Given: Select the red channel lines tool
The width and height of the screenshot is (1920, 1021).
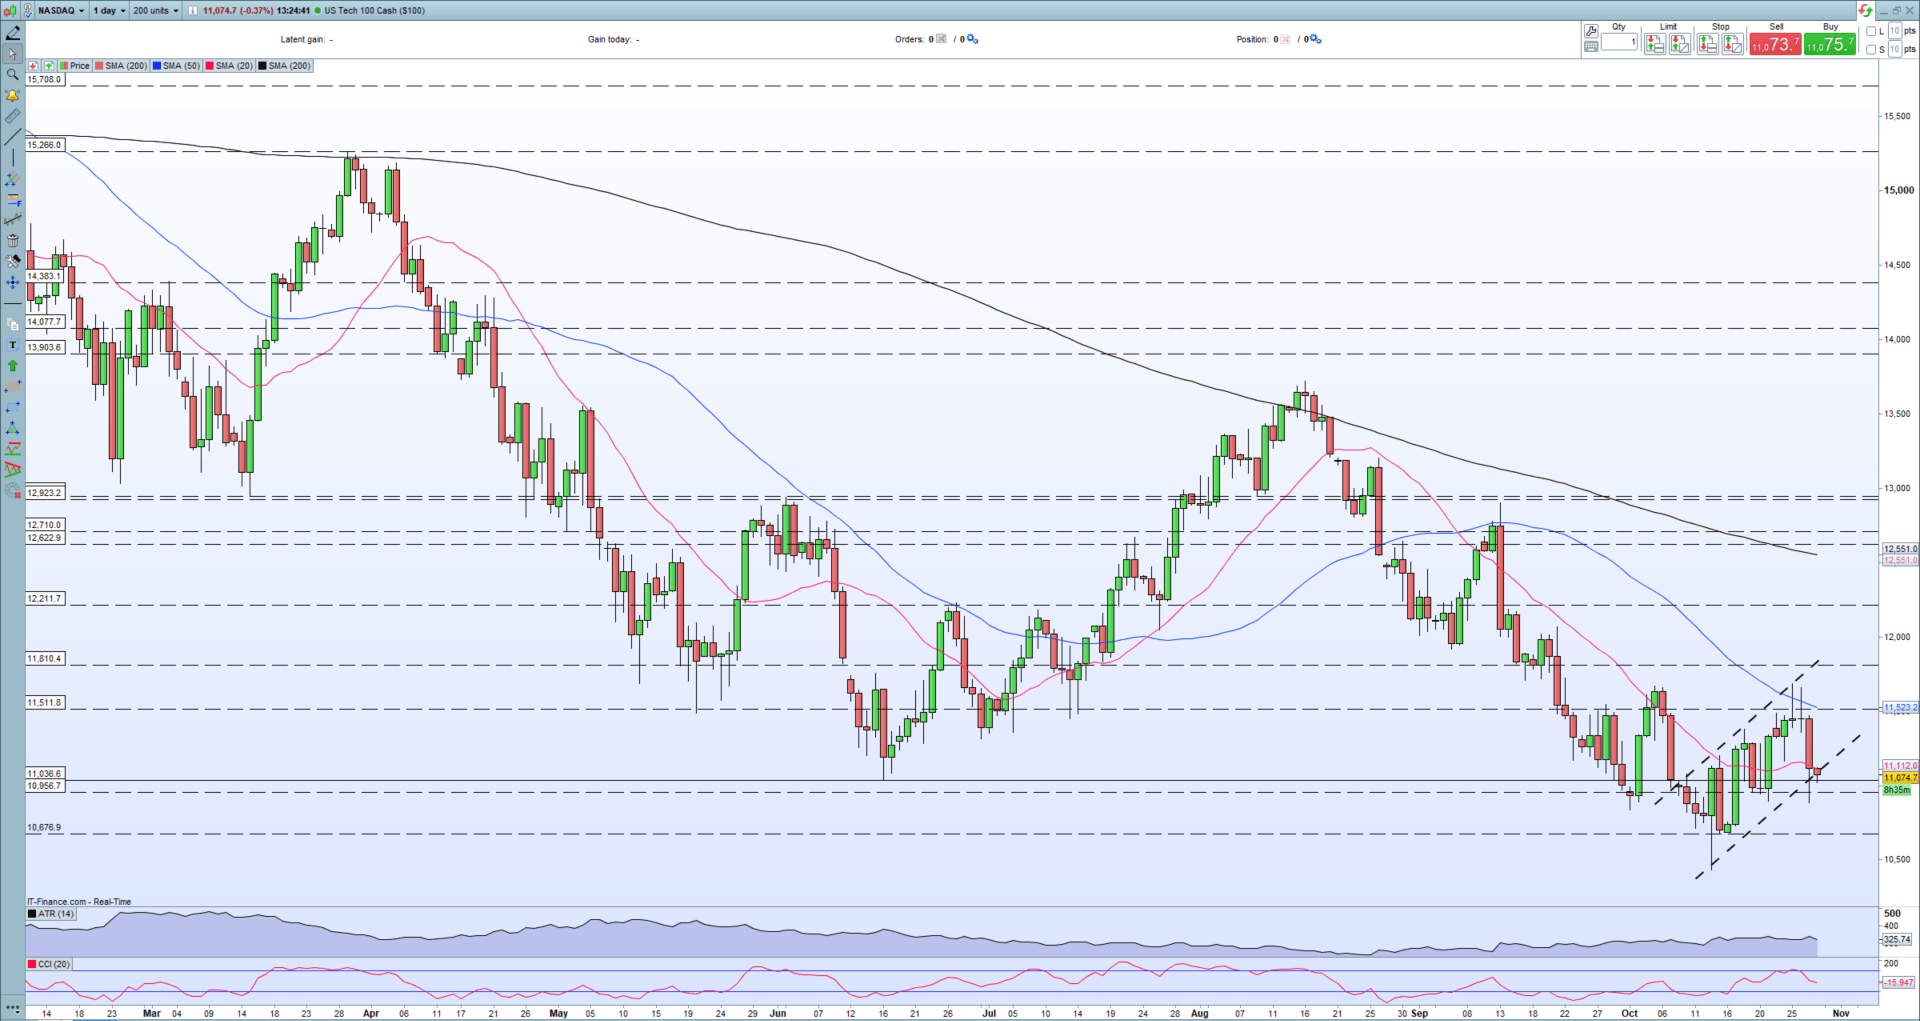Looking at the screenshot, I should [x=12, y=449].
